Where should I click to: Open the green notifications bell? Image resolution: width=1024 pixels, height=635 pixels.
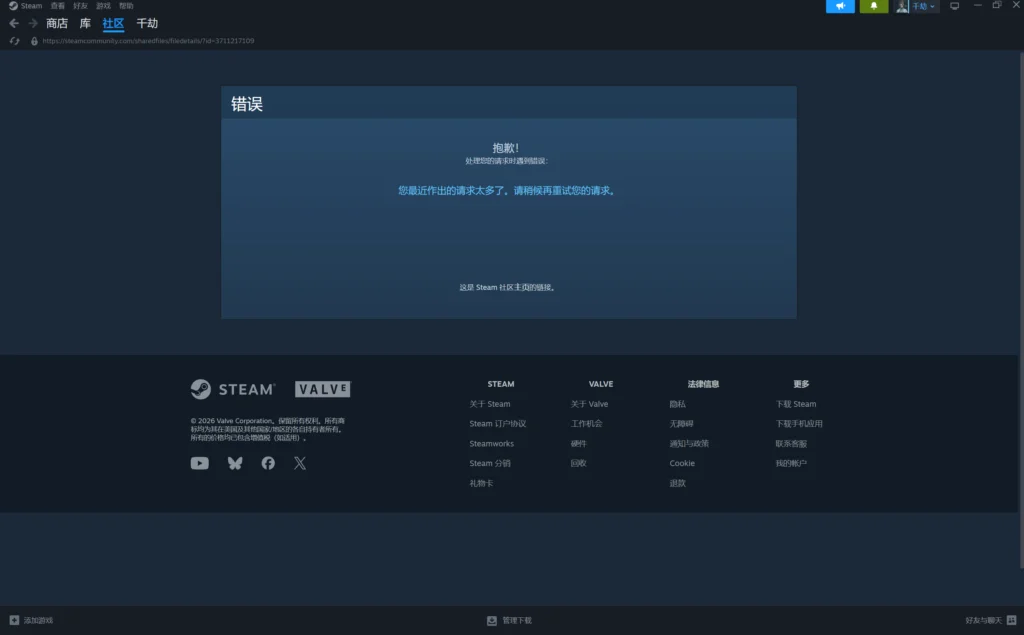coord(874,6)
